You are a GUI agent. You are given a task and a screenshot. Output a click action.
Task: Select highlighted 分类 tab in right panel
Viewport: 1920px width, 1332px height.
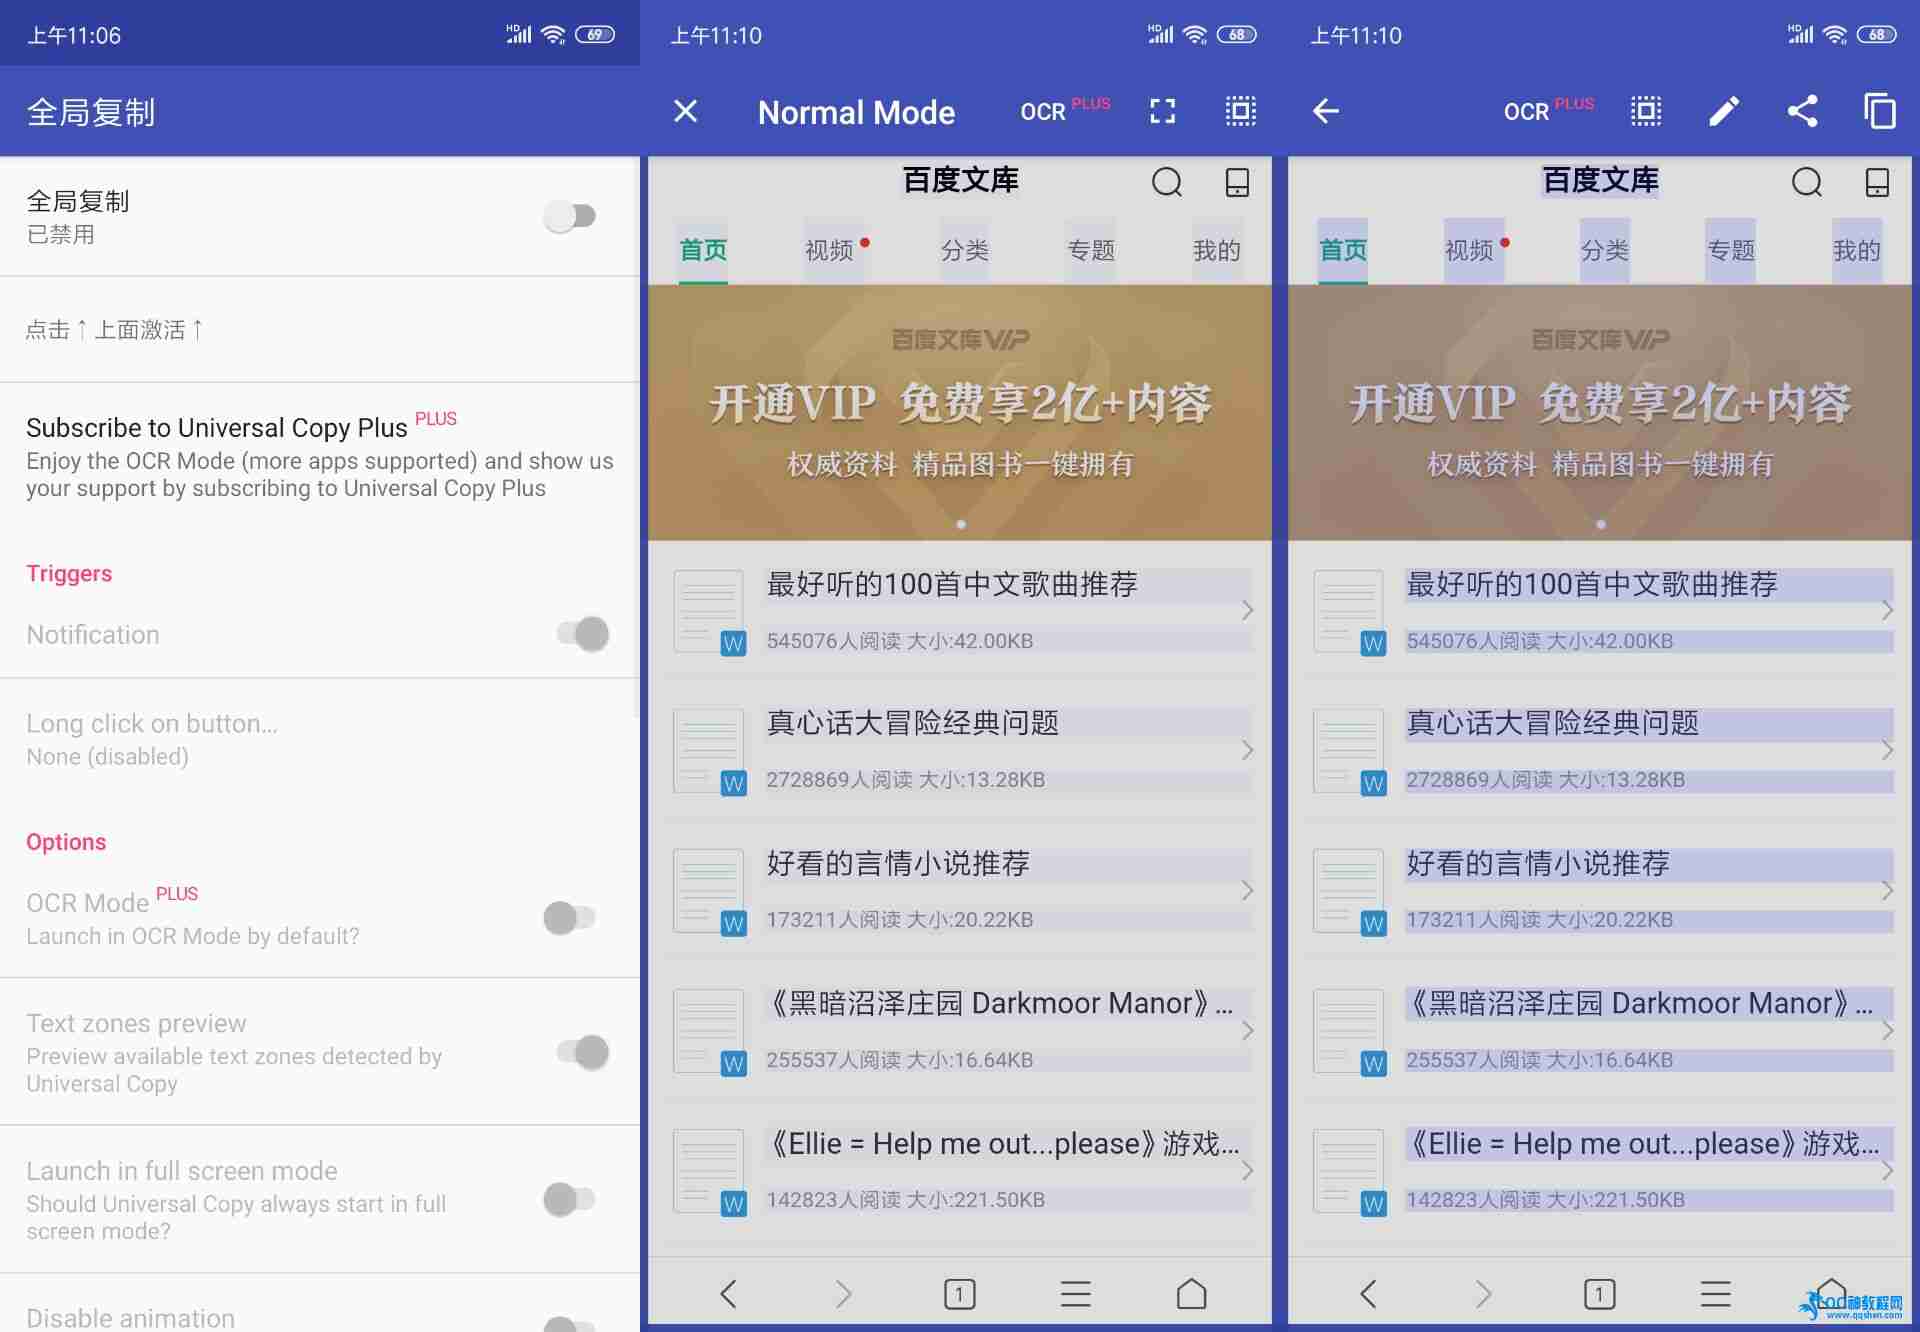point(1605,250)
